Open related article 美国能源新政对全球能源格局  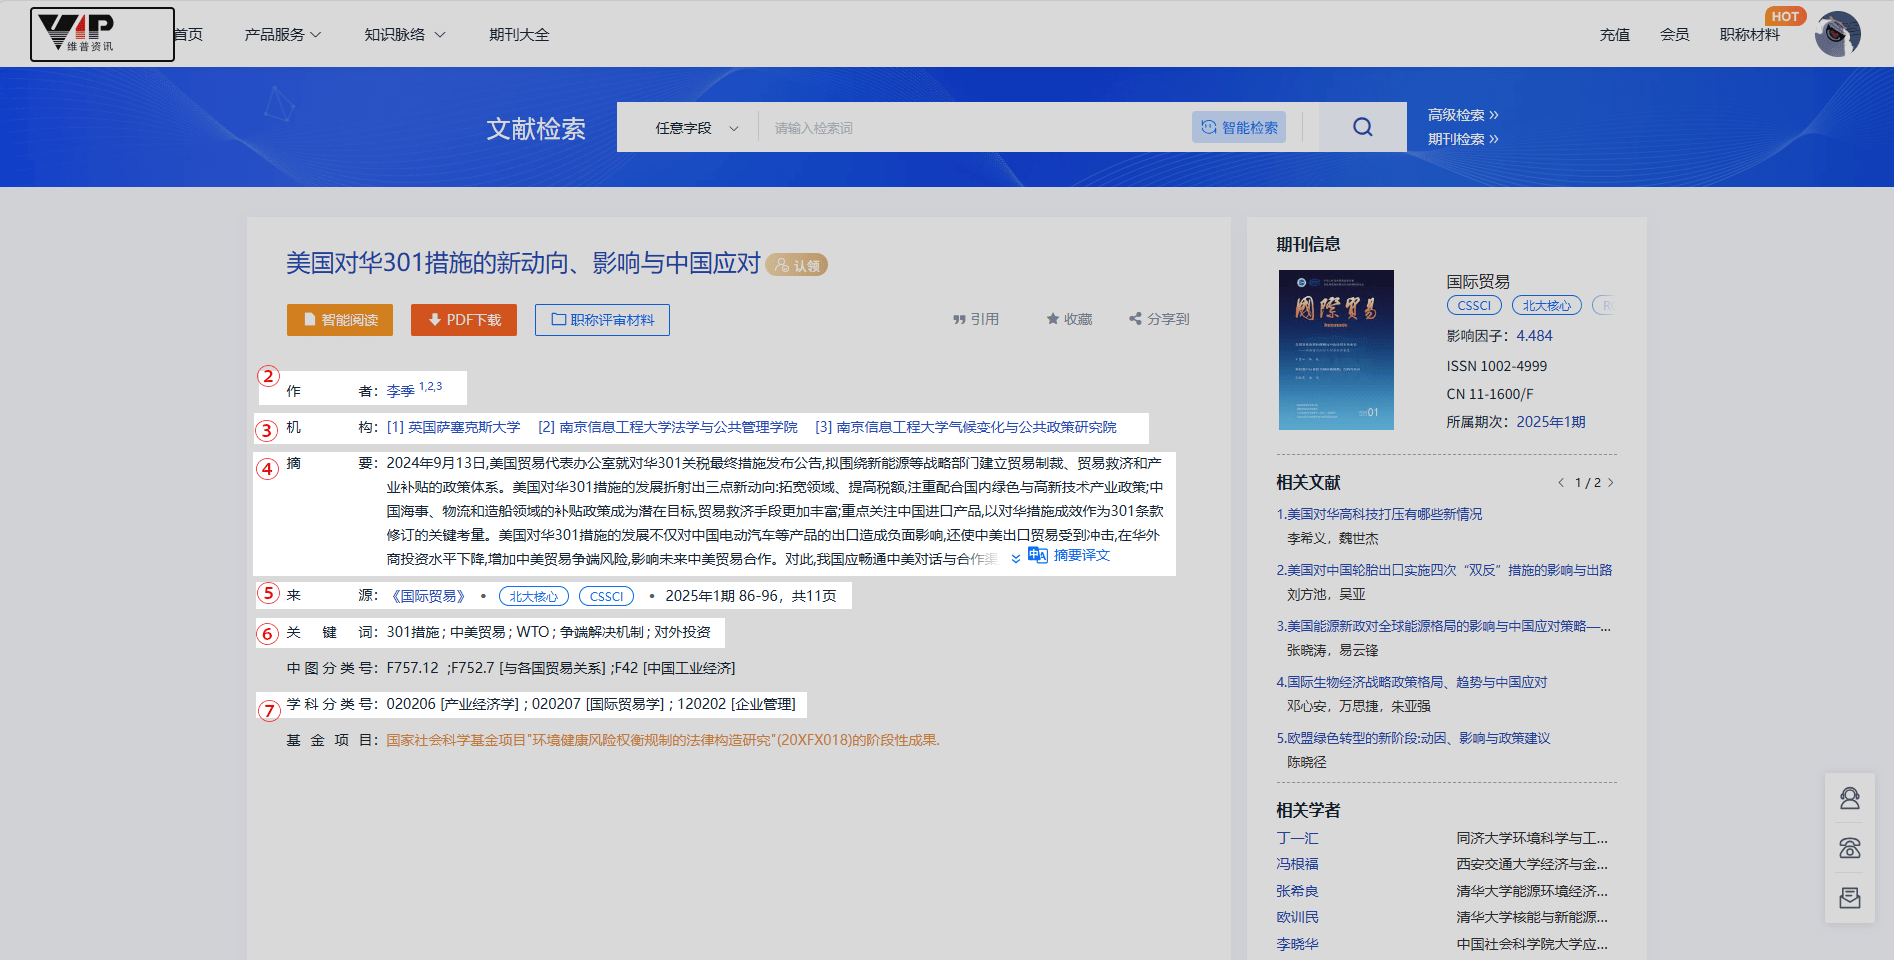pos(1444,626)
